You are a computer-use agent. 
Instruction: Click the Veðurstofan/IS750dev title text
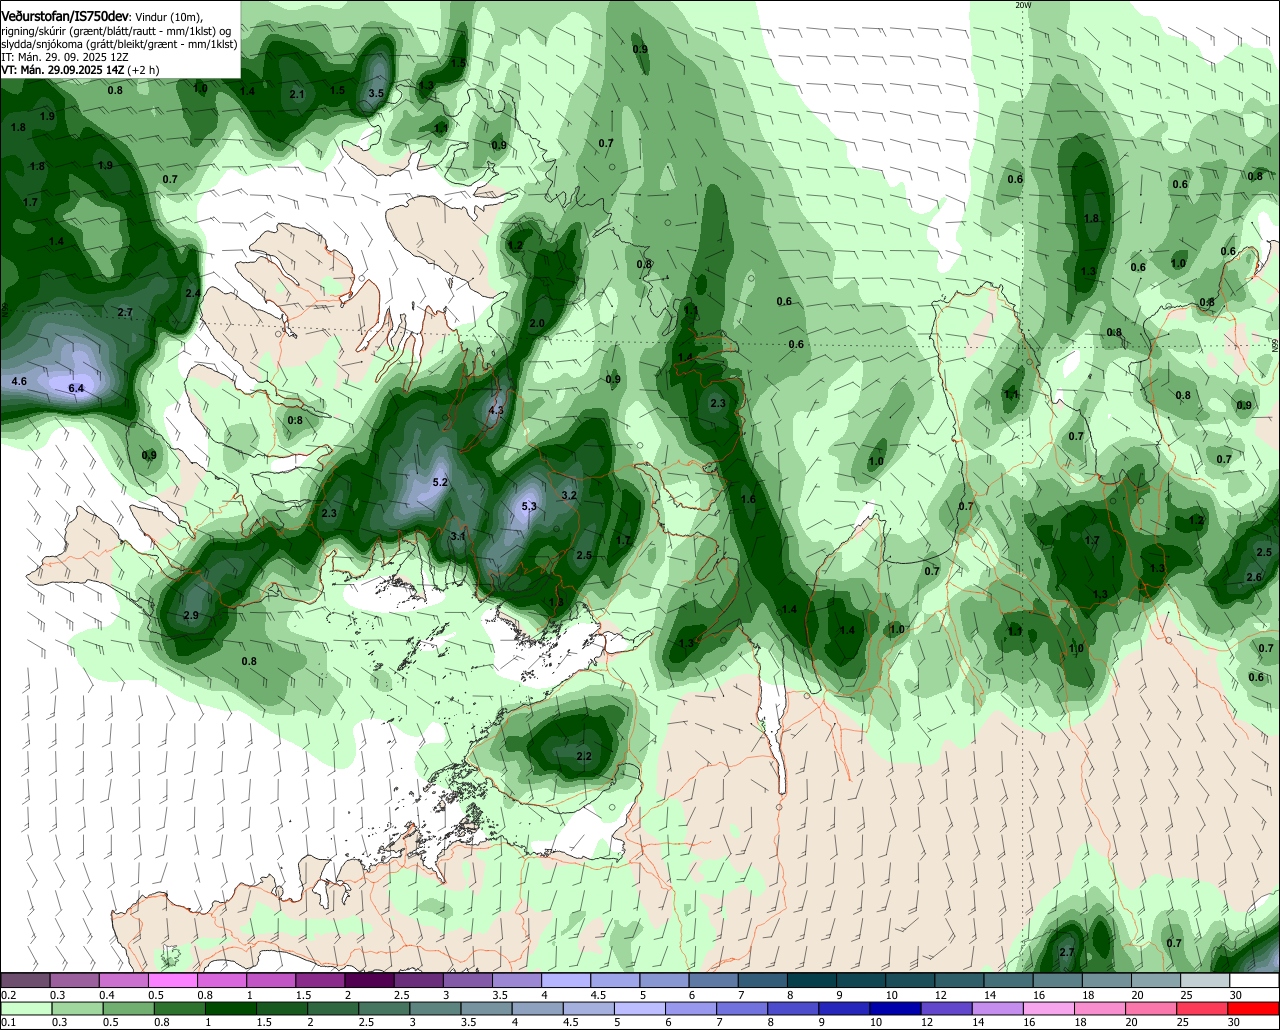click(65, 17)
